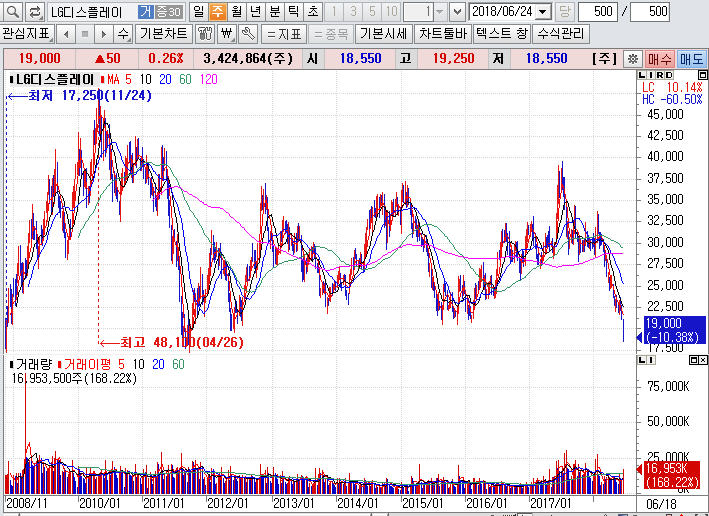Click the blue 매도 sell button
This screenshot has width=709, height=516.
point(692,59)
